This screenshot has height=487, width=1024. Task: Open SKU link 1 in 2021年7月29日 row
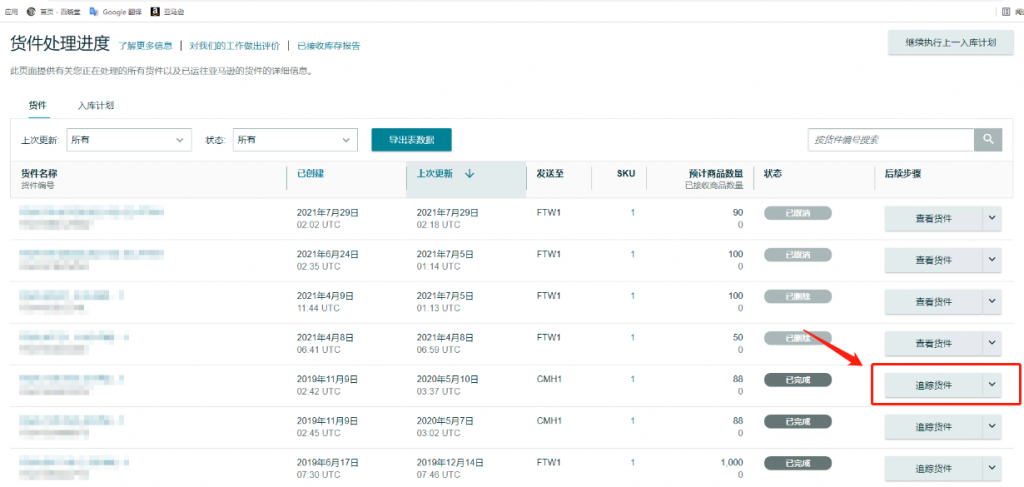click(x=632, y=212)
